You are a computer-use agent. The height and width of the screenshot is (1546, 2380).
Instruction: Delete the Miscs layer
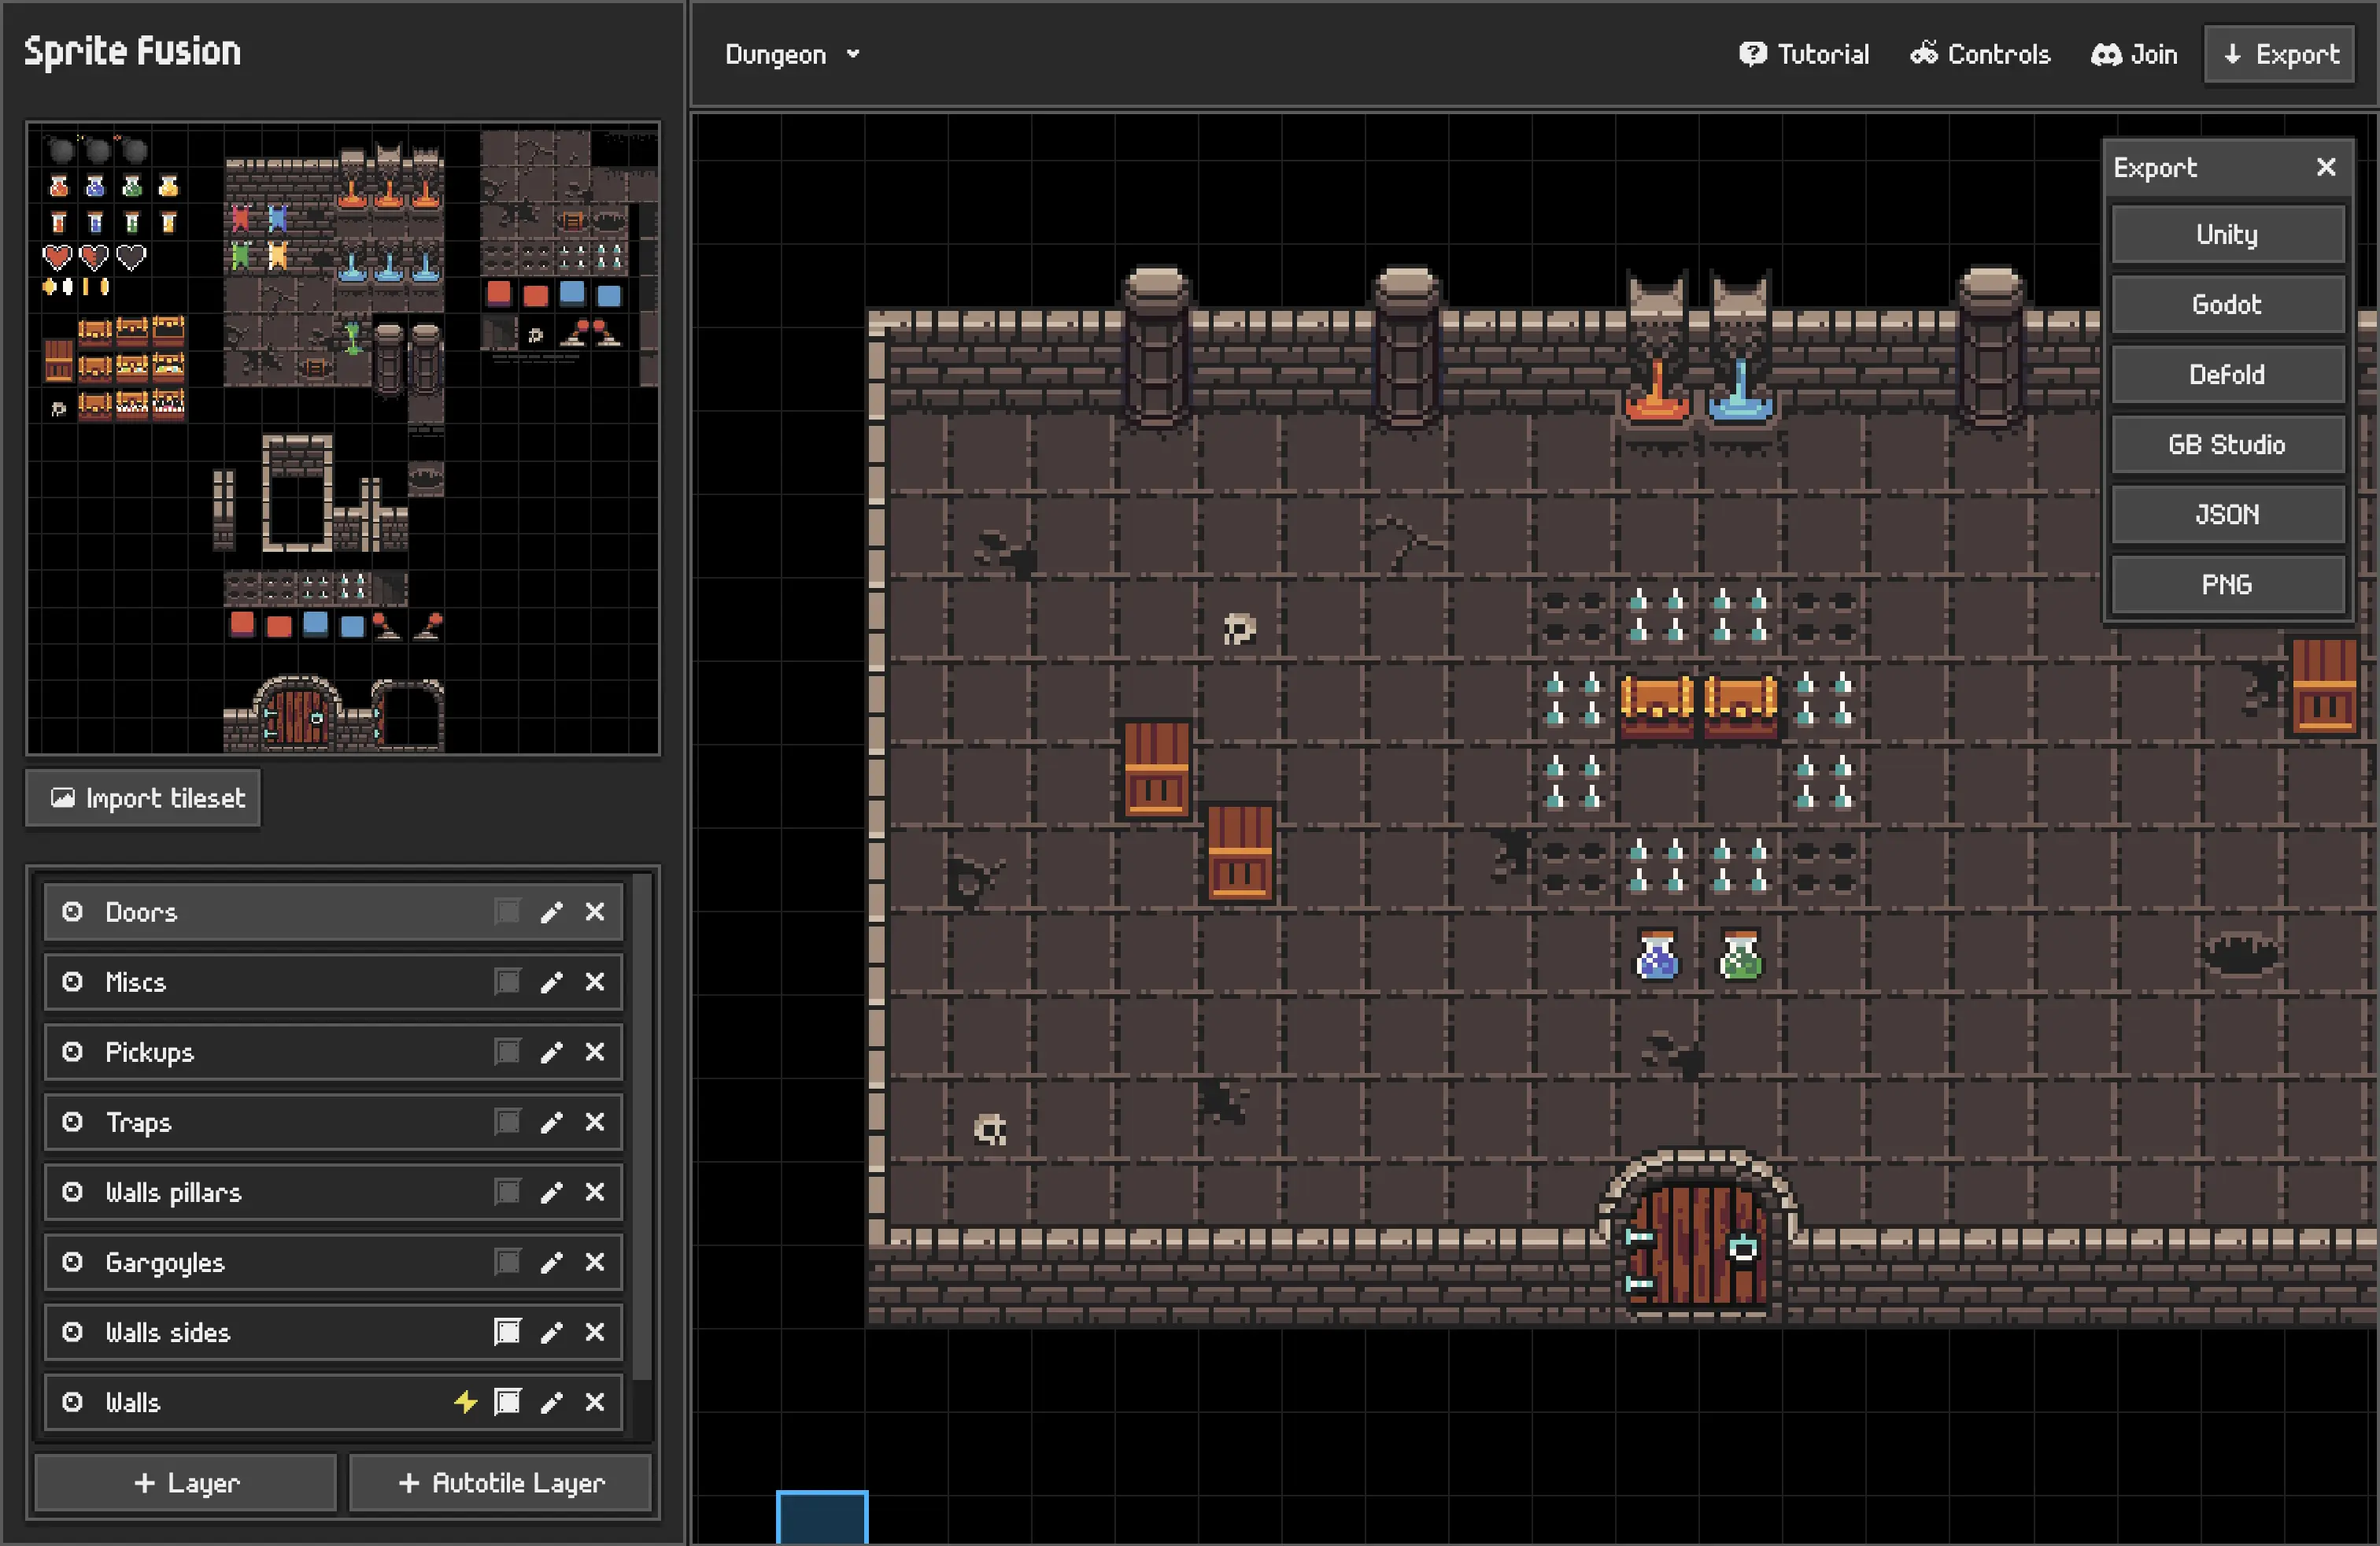595,981
